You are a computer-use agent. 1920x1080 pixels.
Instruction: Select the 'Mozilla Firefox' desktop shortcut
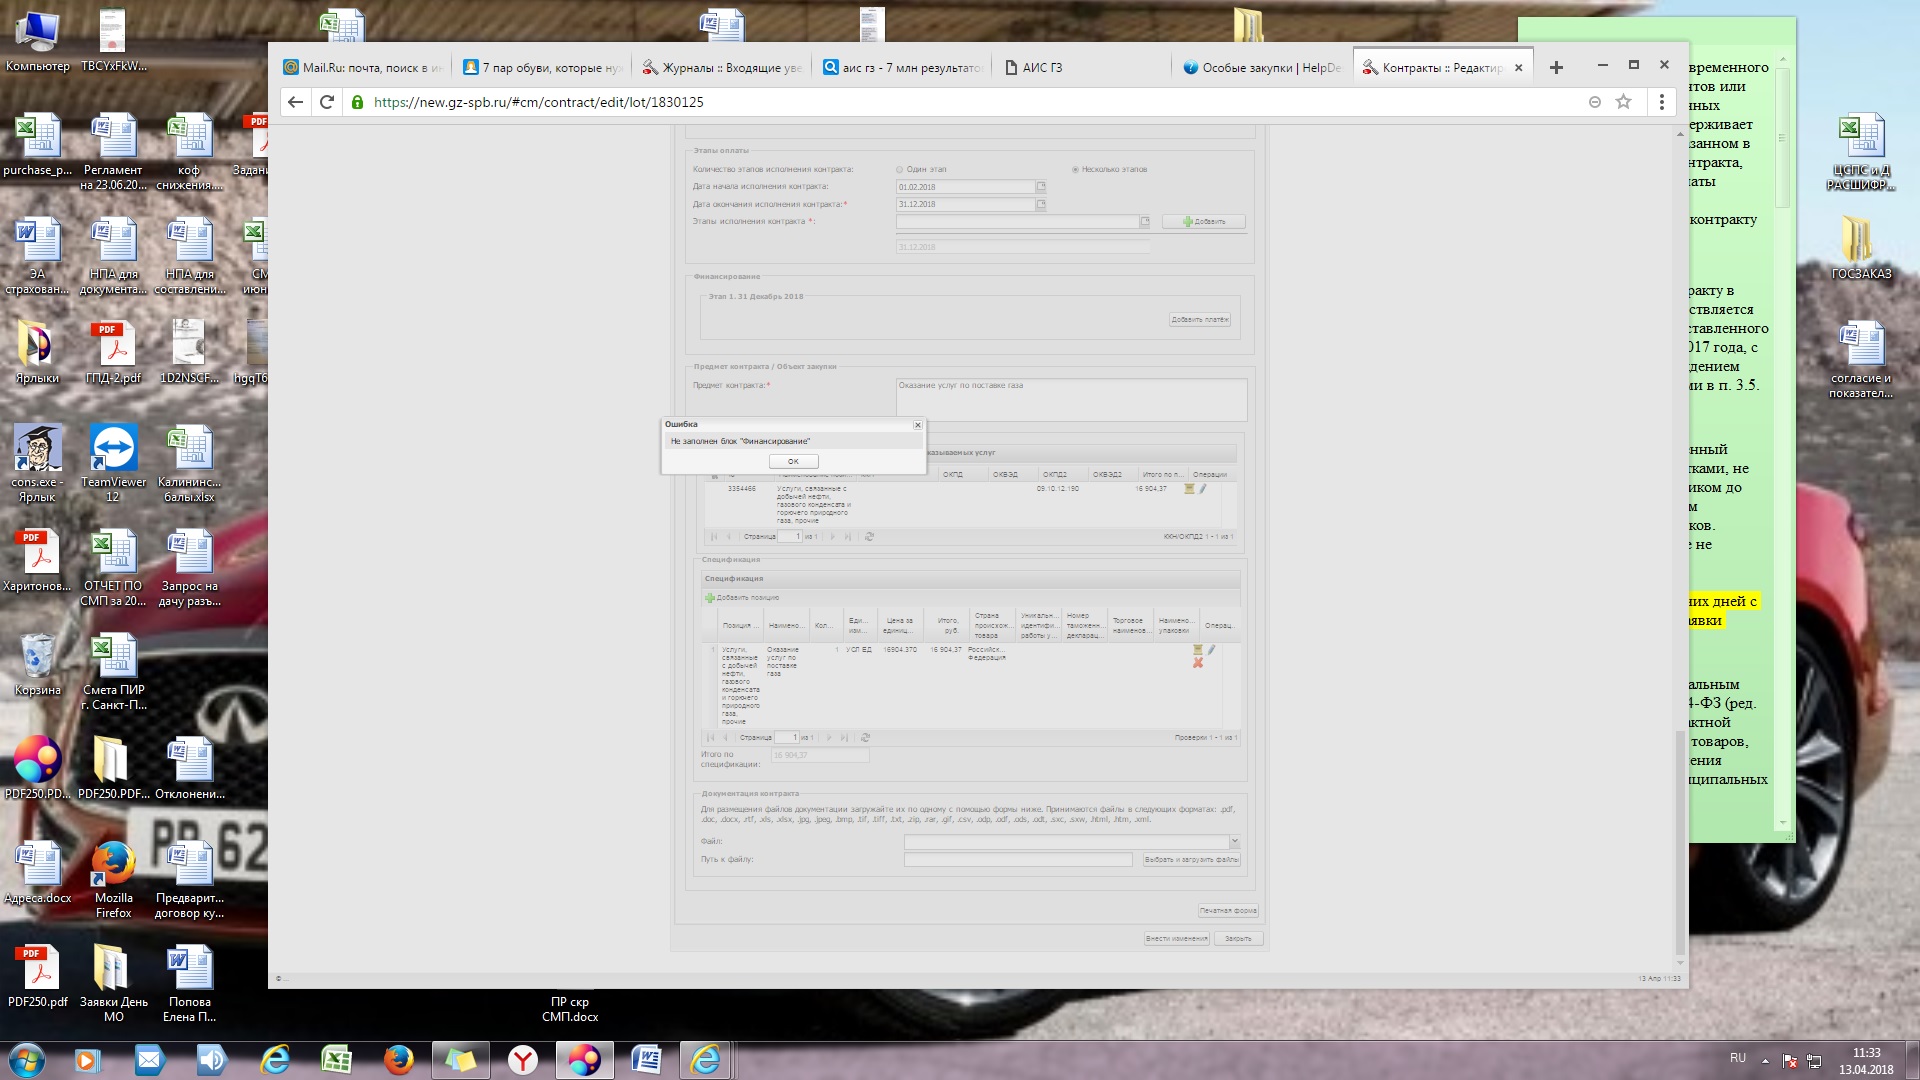[113, 879]
